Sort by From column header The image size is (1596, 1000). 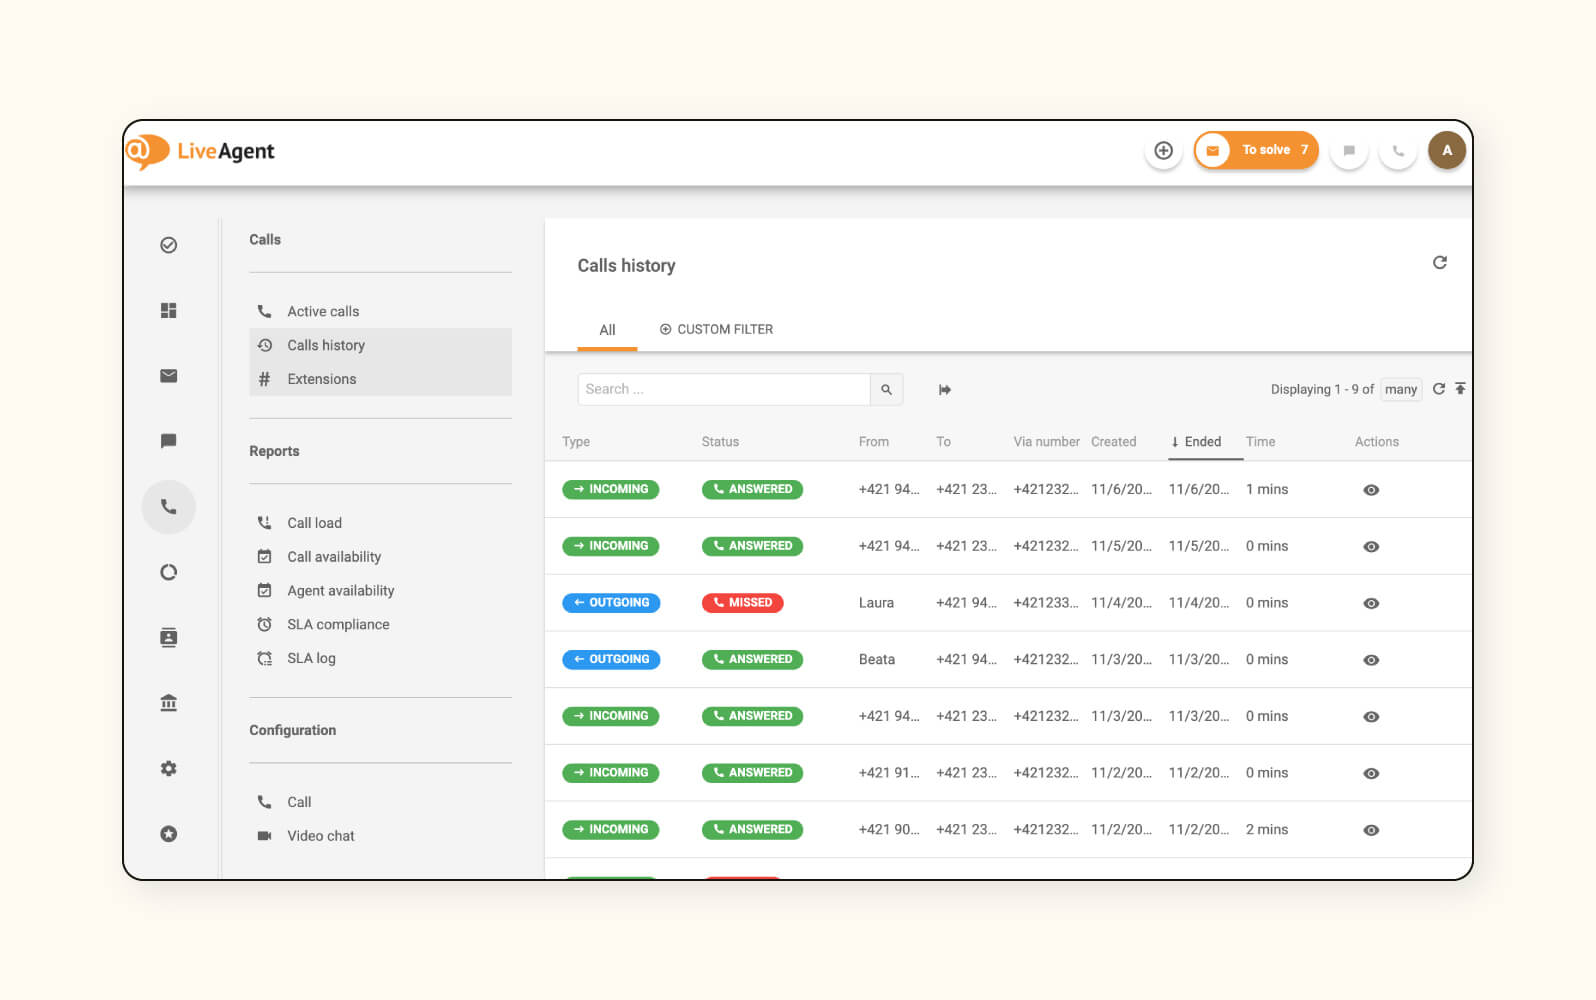[x=873, y=442]
